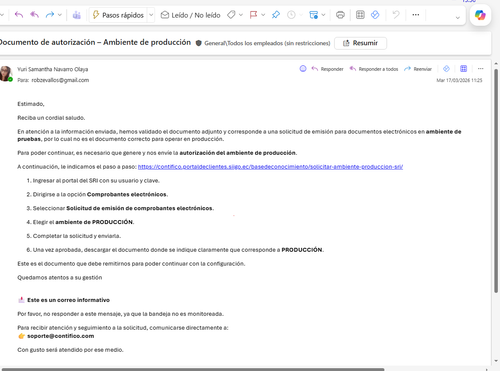
Task: Click the categorize tag icon
Action: (231, 15)
